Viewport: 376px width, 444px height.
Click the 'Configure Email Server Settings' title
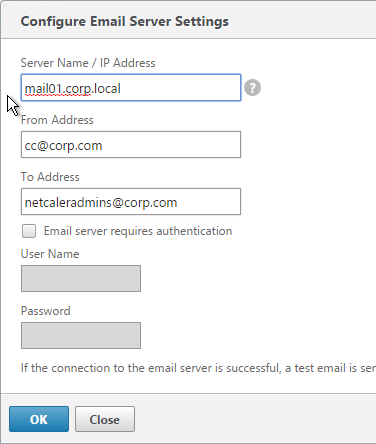[125, 21]
